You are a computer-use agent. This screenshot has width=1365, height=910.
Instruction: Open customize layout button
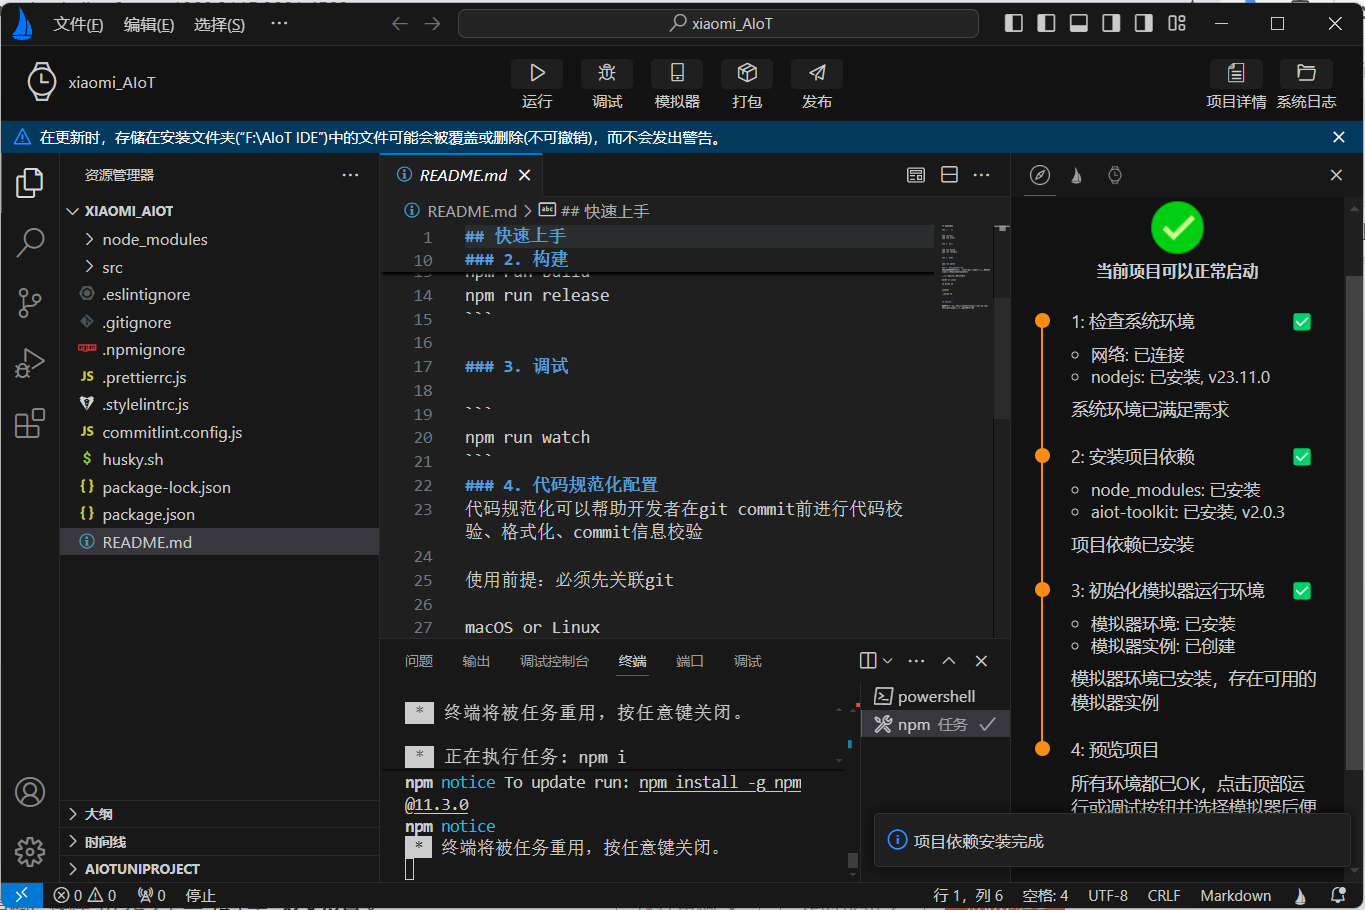tap(1177, 23)
